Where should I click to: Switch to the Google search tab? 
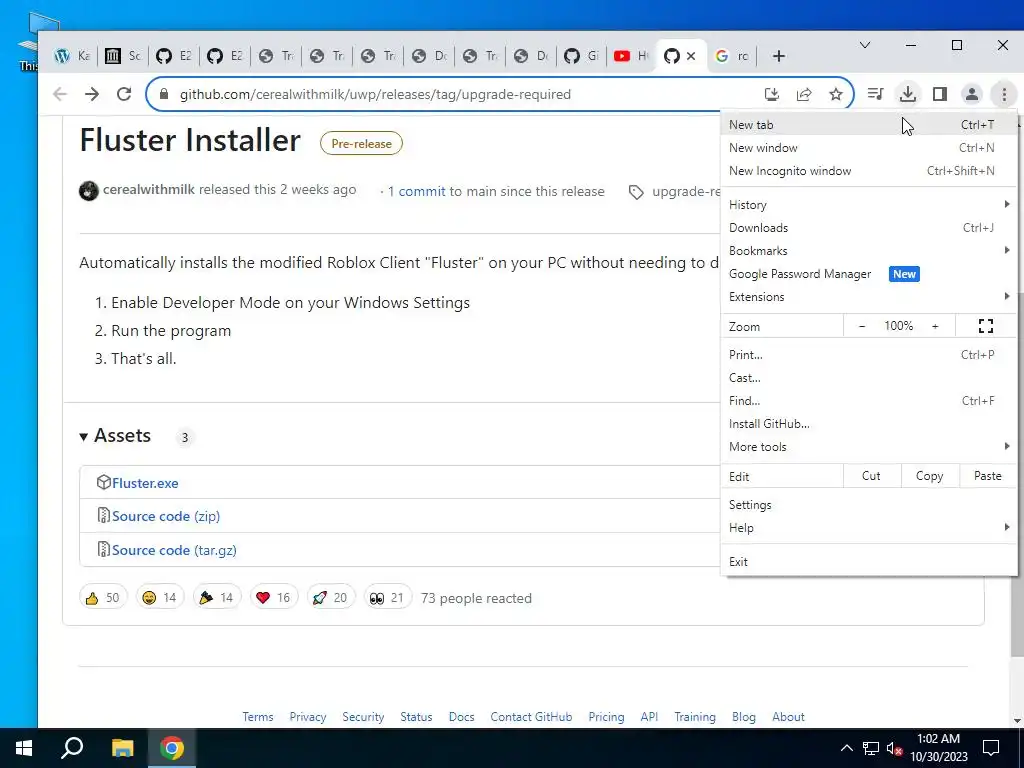(x=732, y=56)
